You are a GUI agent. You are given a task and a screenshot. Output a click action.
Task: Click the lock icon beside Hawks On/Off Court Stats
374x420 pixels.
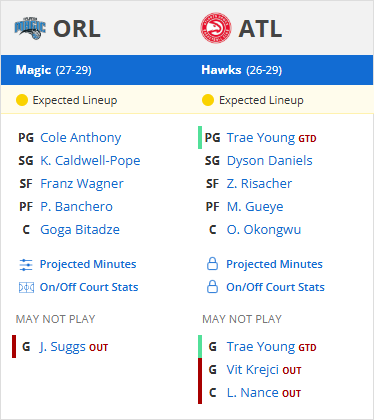click(x=212, y=287)
